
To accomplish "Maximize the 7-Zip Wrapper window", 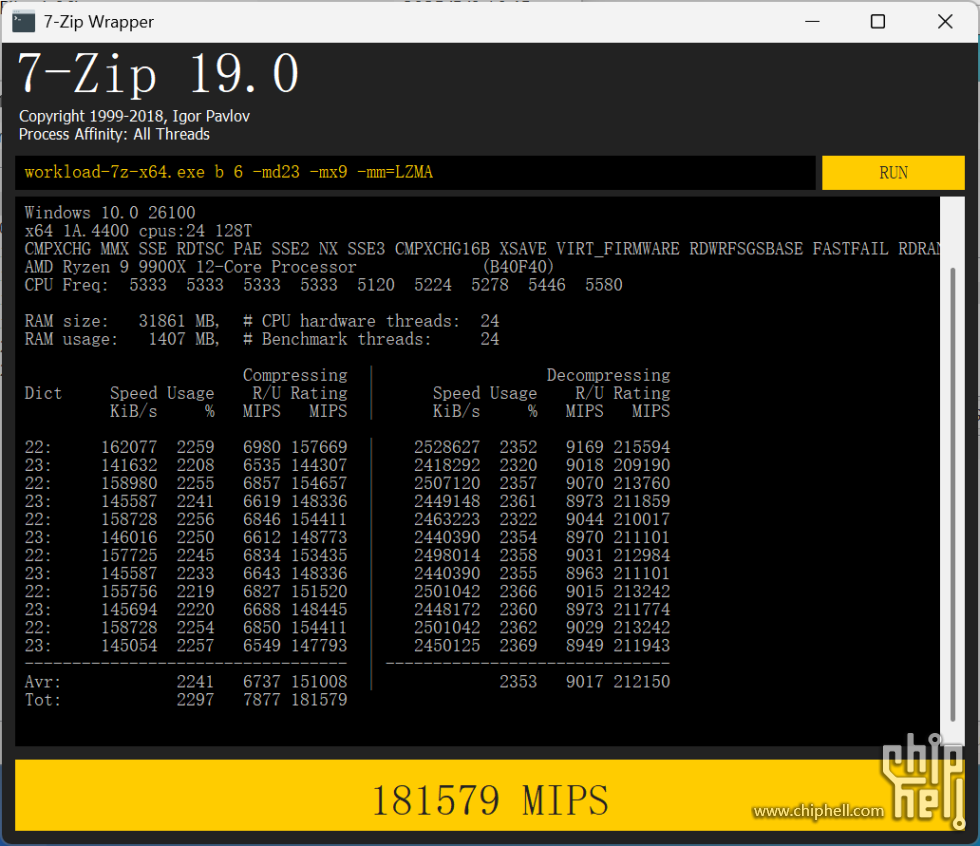I will tap(878, 22).
